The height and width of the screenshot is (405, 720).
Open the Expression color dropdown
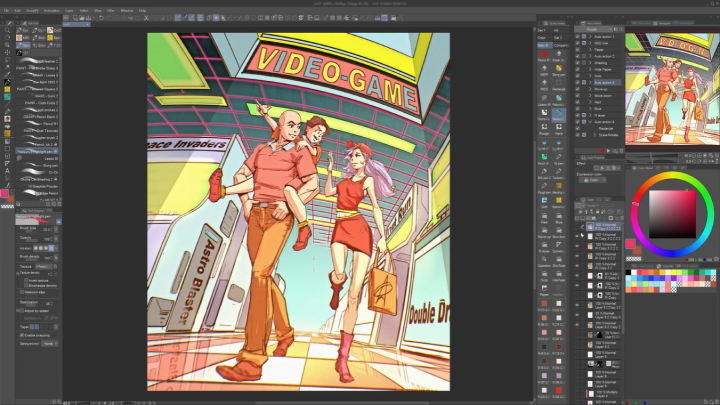592,180
